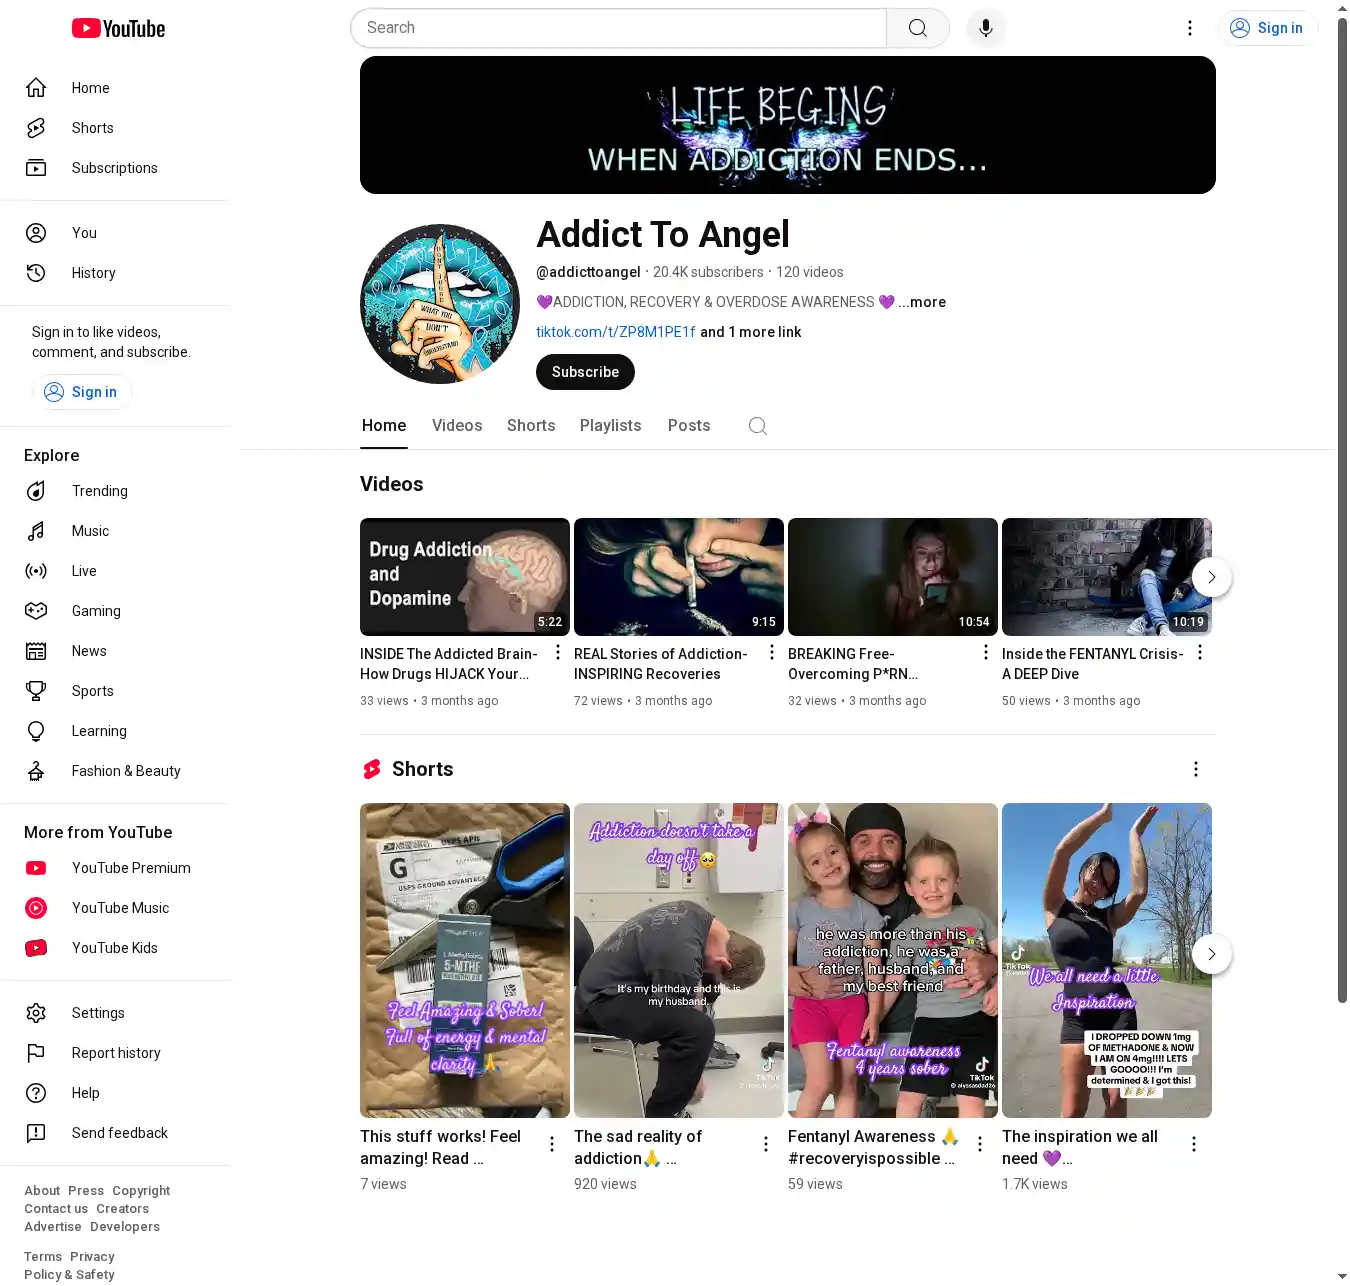Open the tiktok.com channel link

[615, 332]
